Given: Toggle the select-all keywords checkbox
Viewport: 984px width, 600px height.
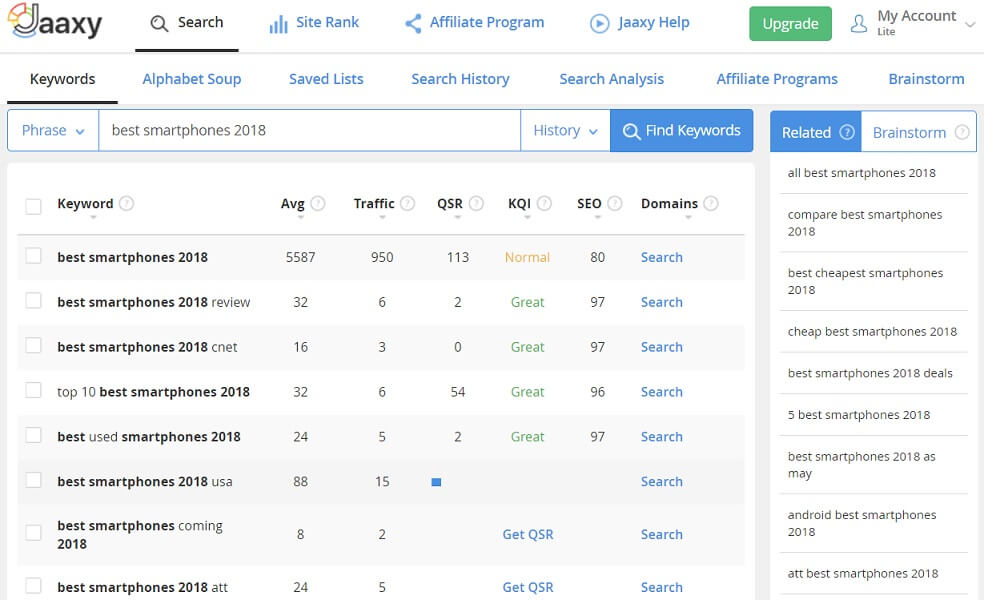Looking at the screenshot, I should pos(33,206).
